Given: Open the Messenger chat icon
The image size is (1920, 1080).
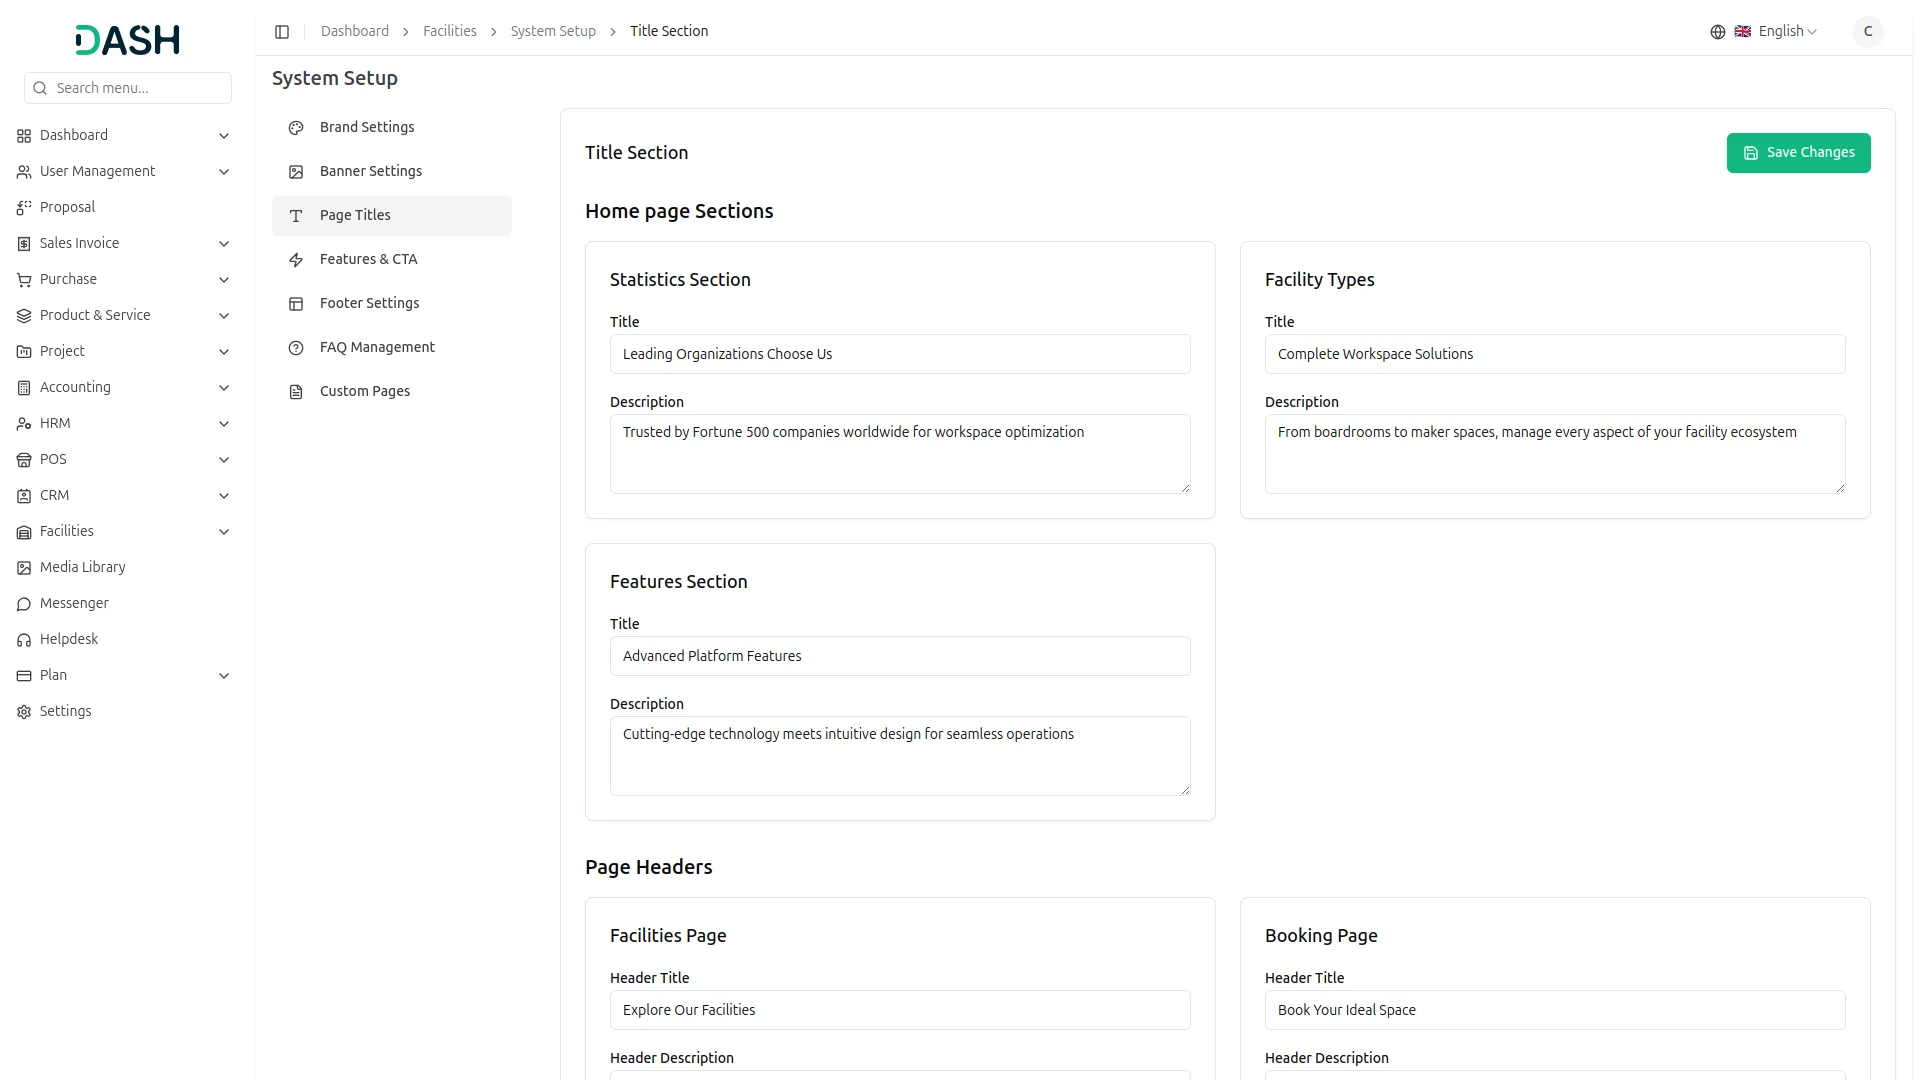Looking at the screenshot, I should coord(24,604).
